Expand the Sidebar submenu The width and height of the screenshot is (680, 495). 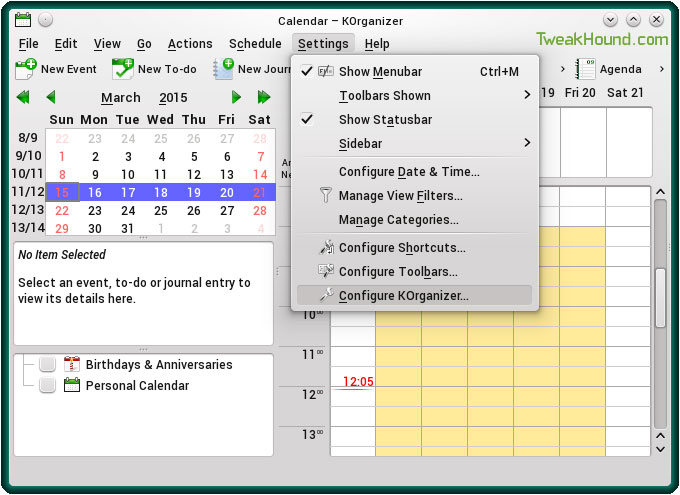pyautogui.click(x=414, y=143)
